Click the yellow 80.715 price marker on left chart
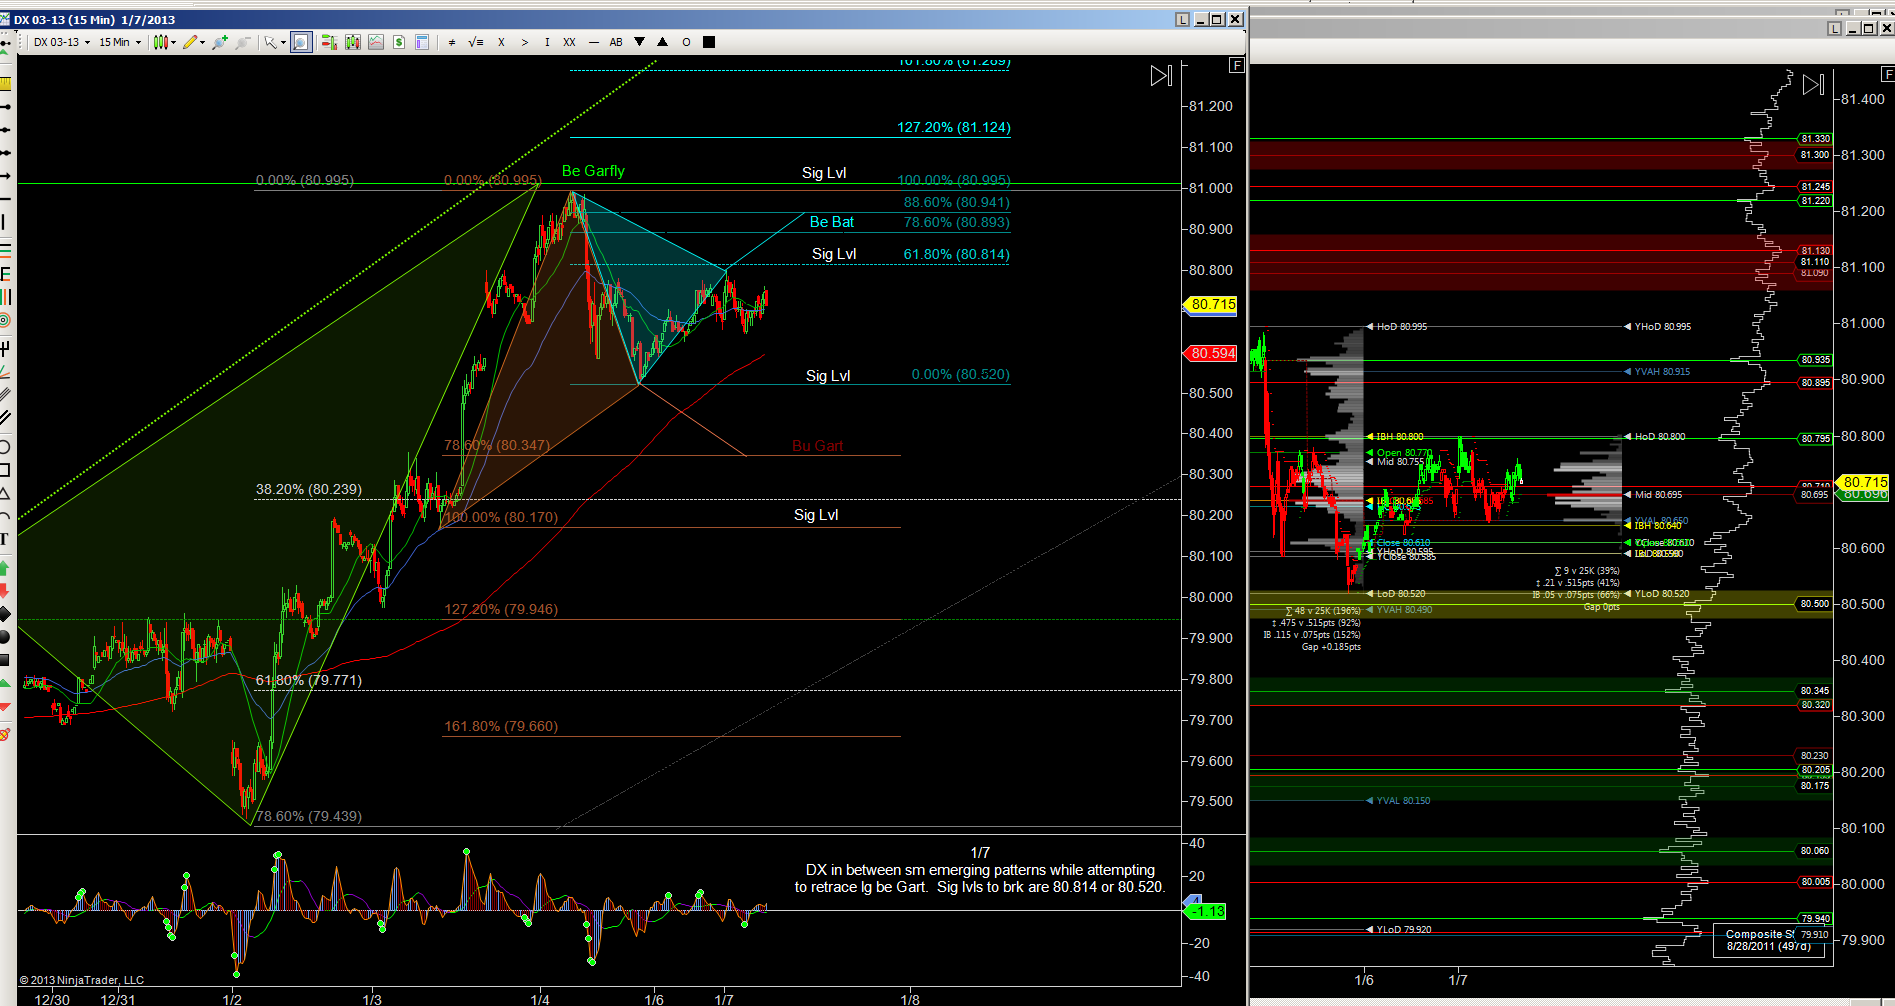Image resolution: width=1895 pixels, height=1006 pixels. tap(1212, 304)
